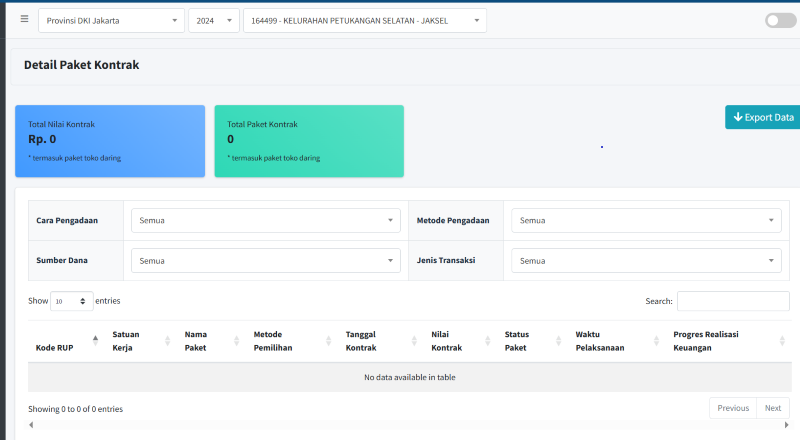
Task: Click the Previous pagination button
Action: 733,408
